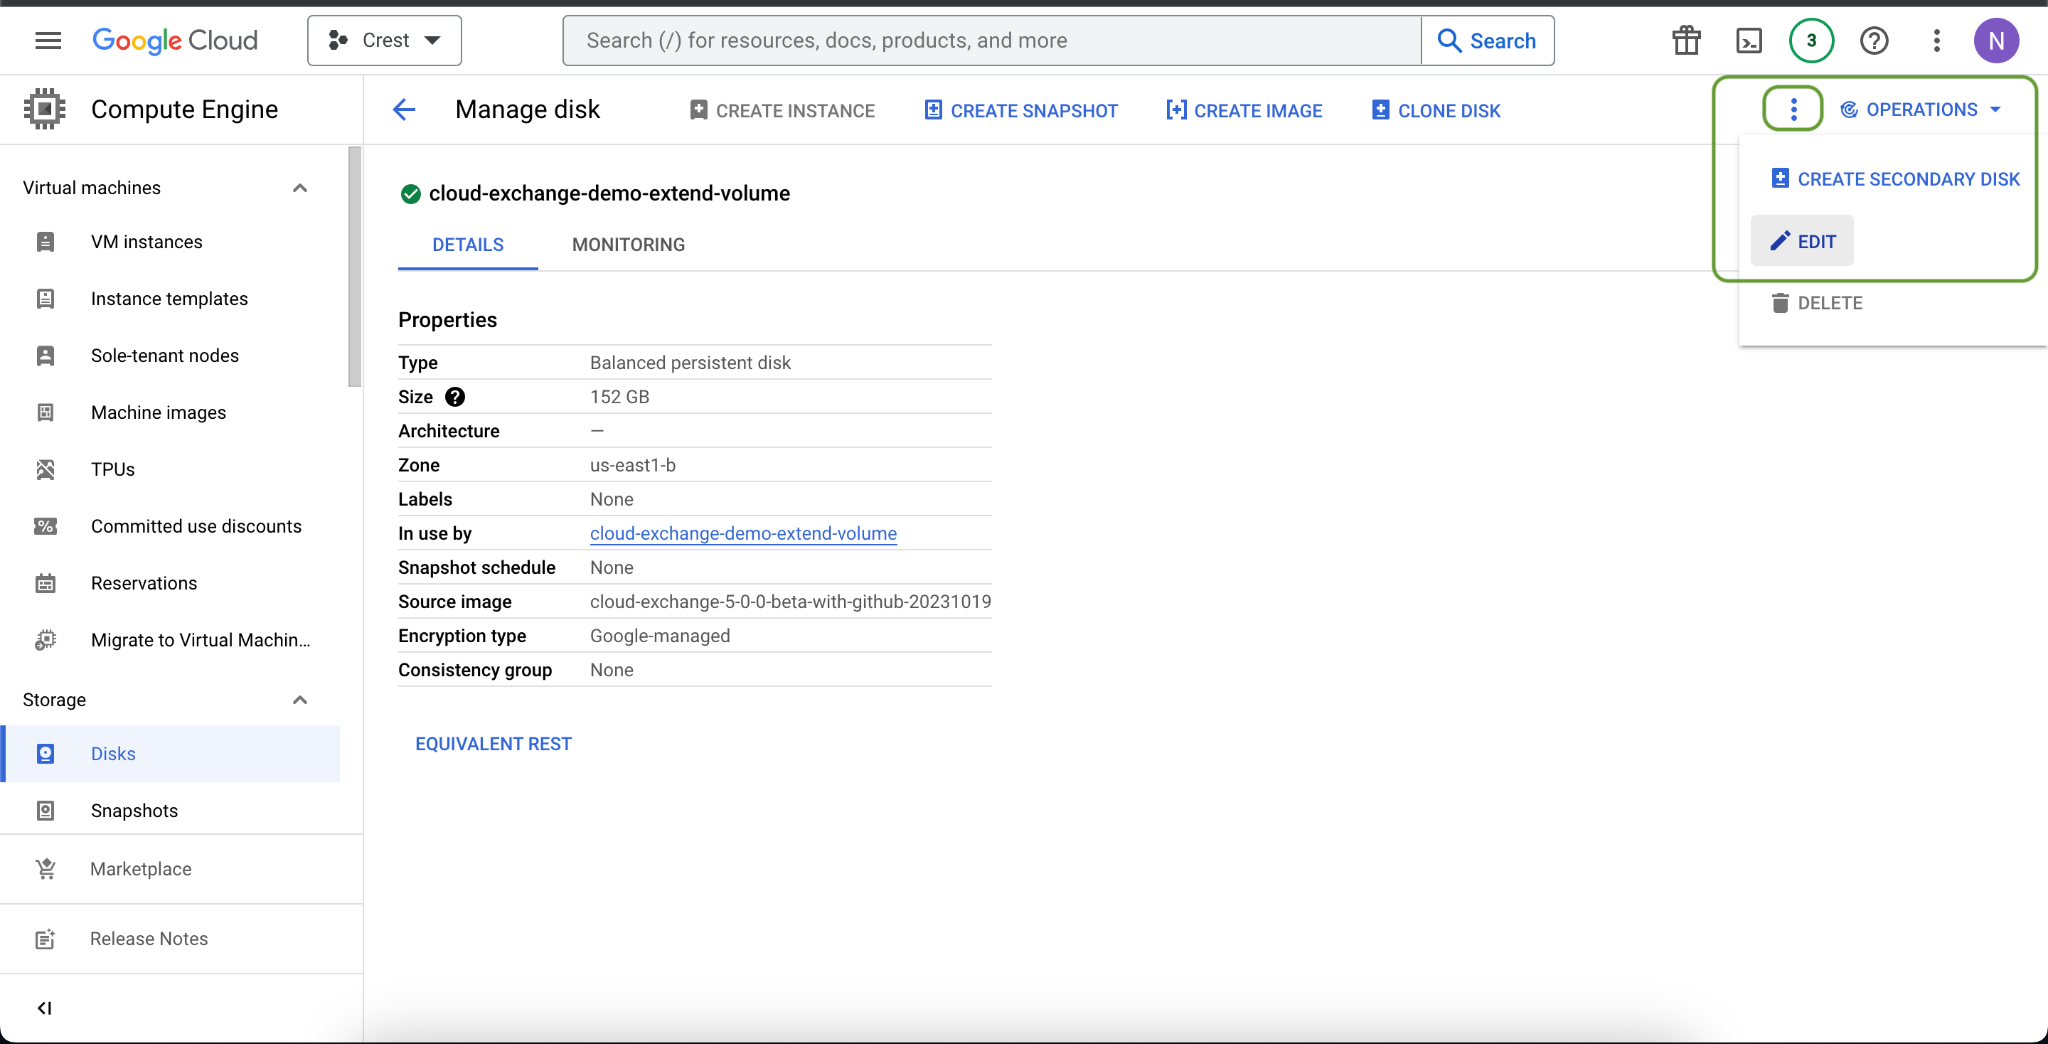Switch to the Details tab
2048x1044 pixels.
(468, 245)
